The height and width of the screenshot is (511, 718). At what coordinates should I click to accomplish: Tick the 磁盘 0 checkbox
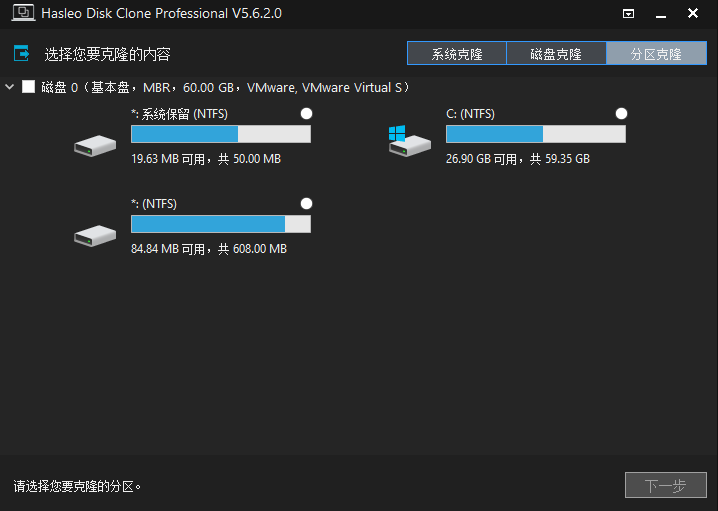[x=28, y=87]
